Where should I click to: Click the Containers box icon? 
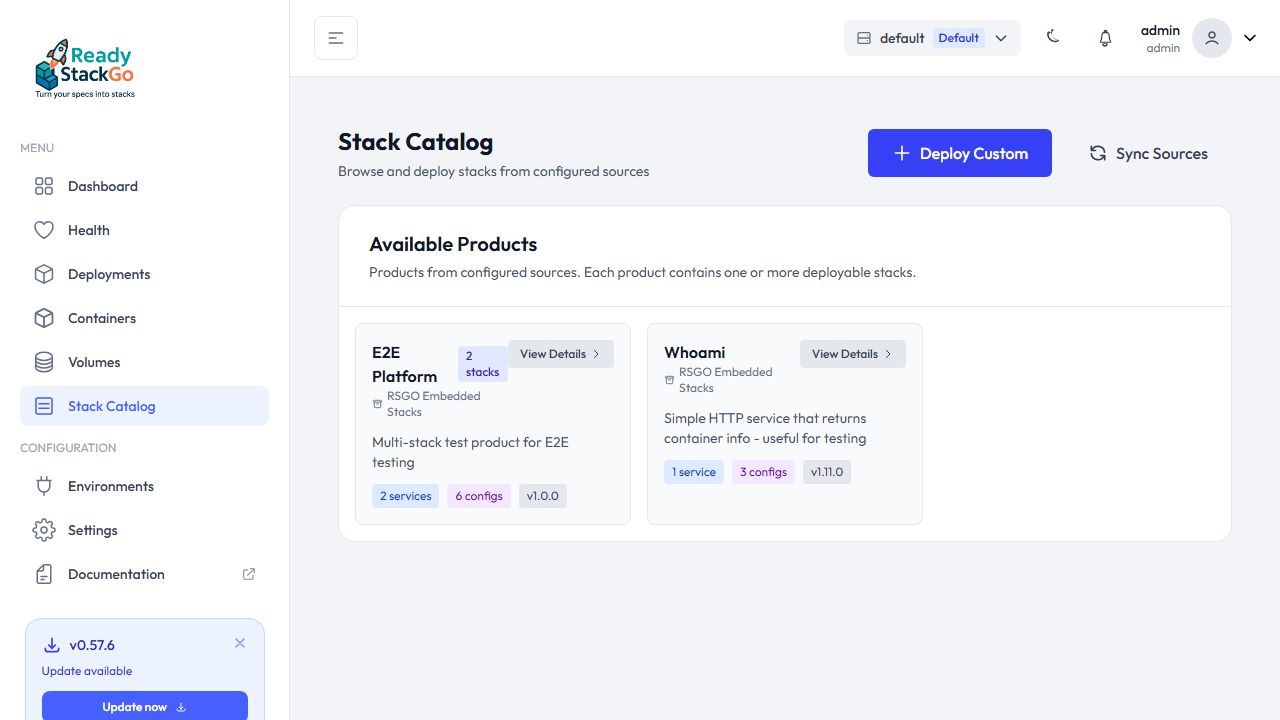(44, 318)
